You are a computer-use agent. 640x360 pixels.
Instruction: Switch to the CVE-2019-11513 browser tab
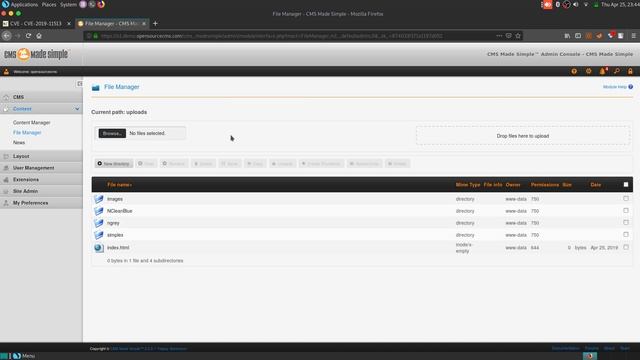click(x=36, y=24)
